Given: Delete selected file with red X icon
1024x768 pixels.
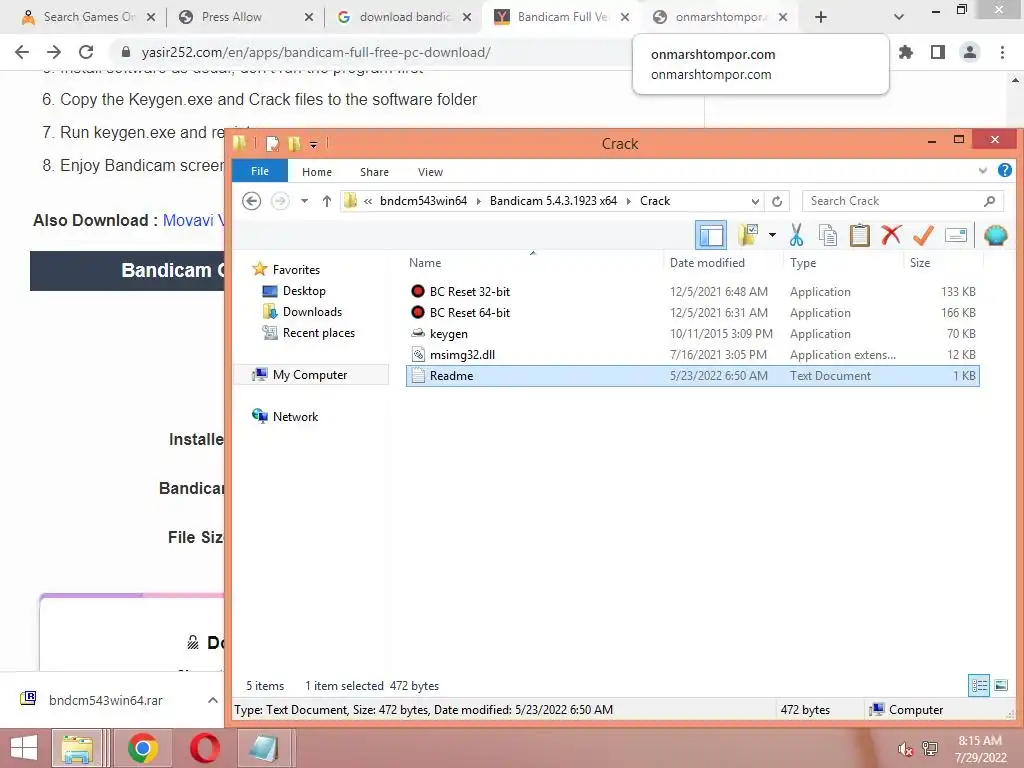Looking at the screenshot, I should click(891, 234).
